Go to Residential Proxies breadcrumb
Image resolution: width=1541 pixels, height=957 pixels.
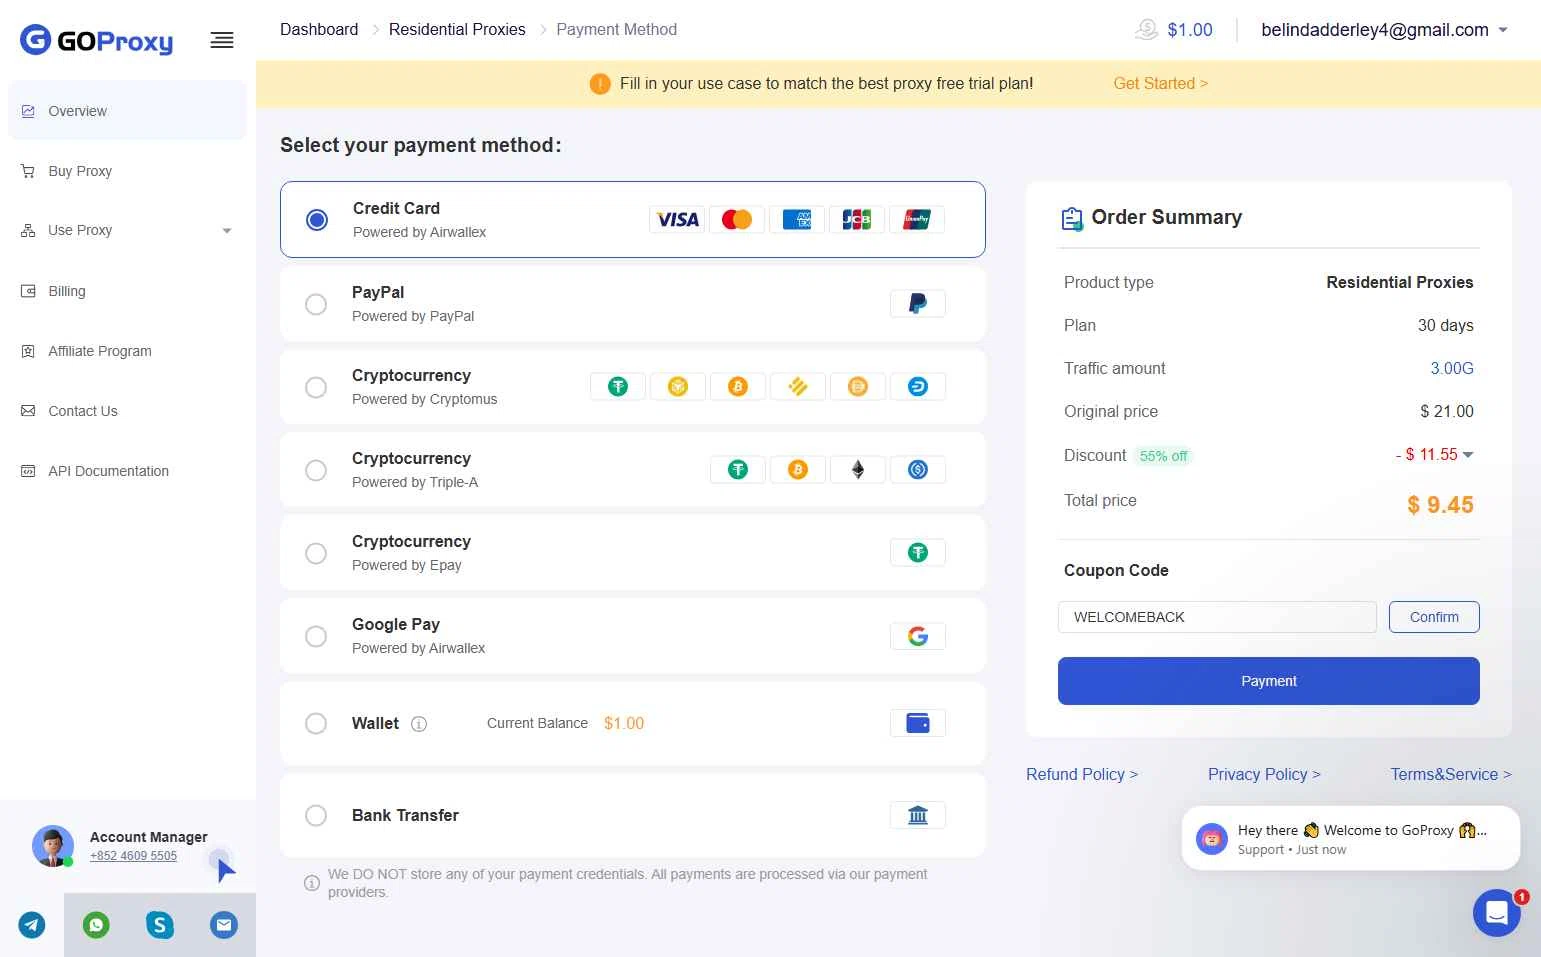pyautogui.click(x=457, y=30)
